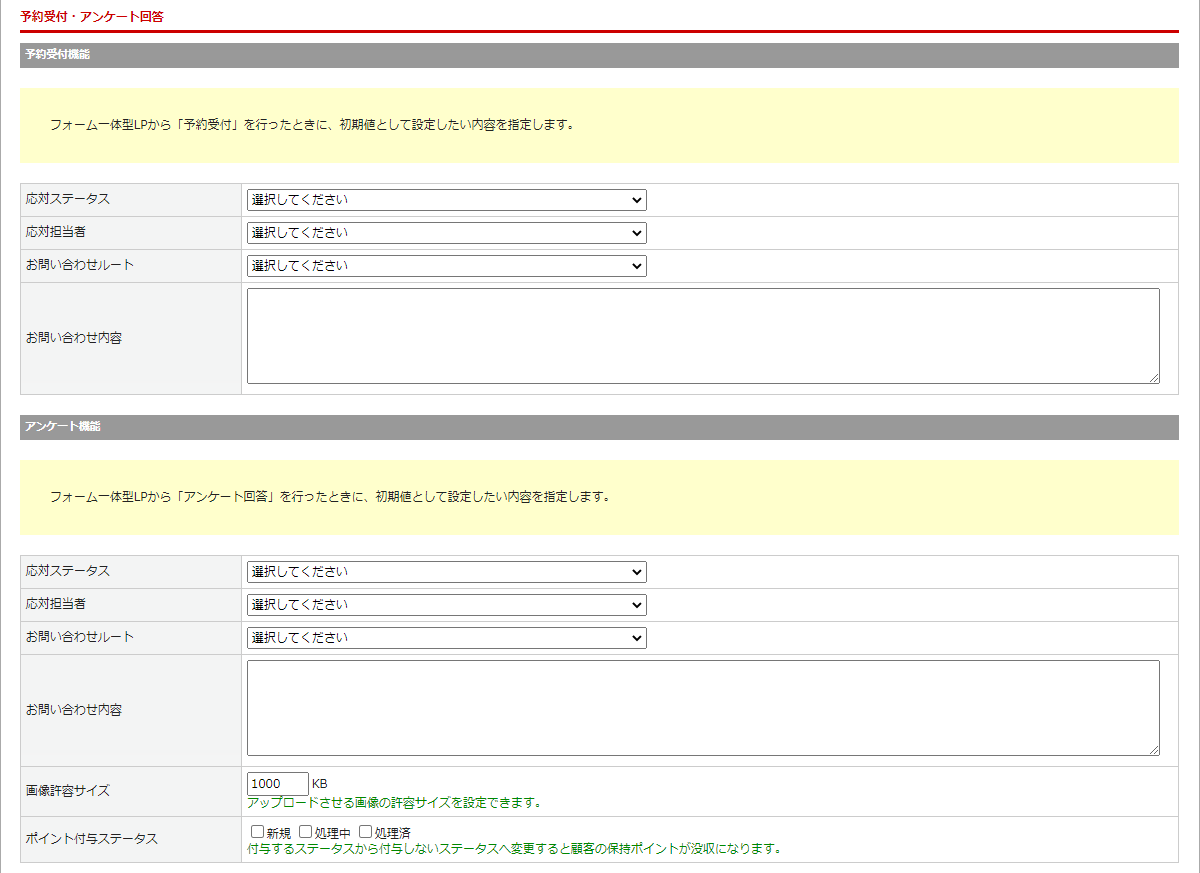Viewport: 1200px width, 873px height.
Task: Expand 応対担当者 dropdown in アンケート機能 section
Action: [x=446, y=605]
